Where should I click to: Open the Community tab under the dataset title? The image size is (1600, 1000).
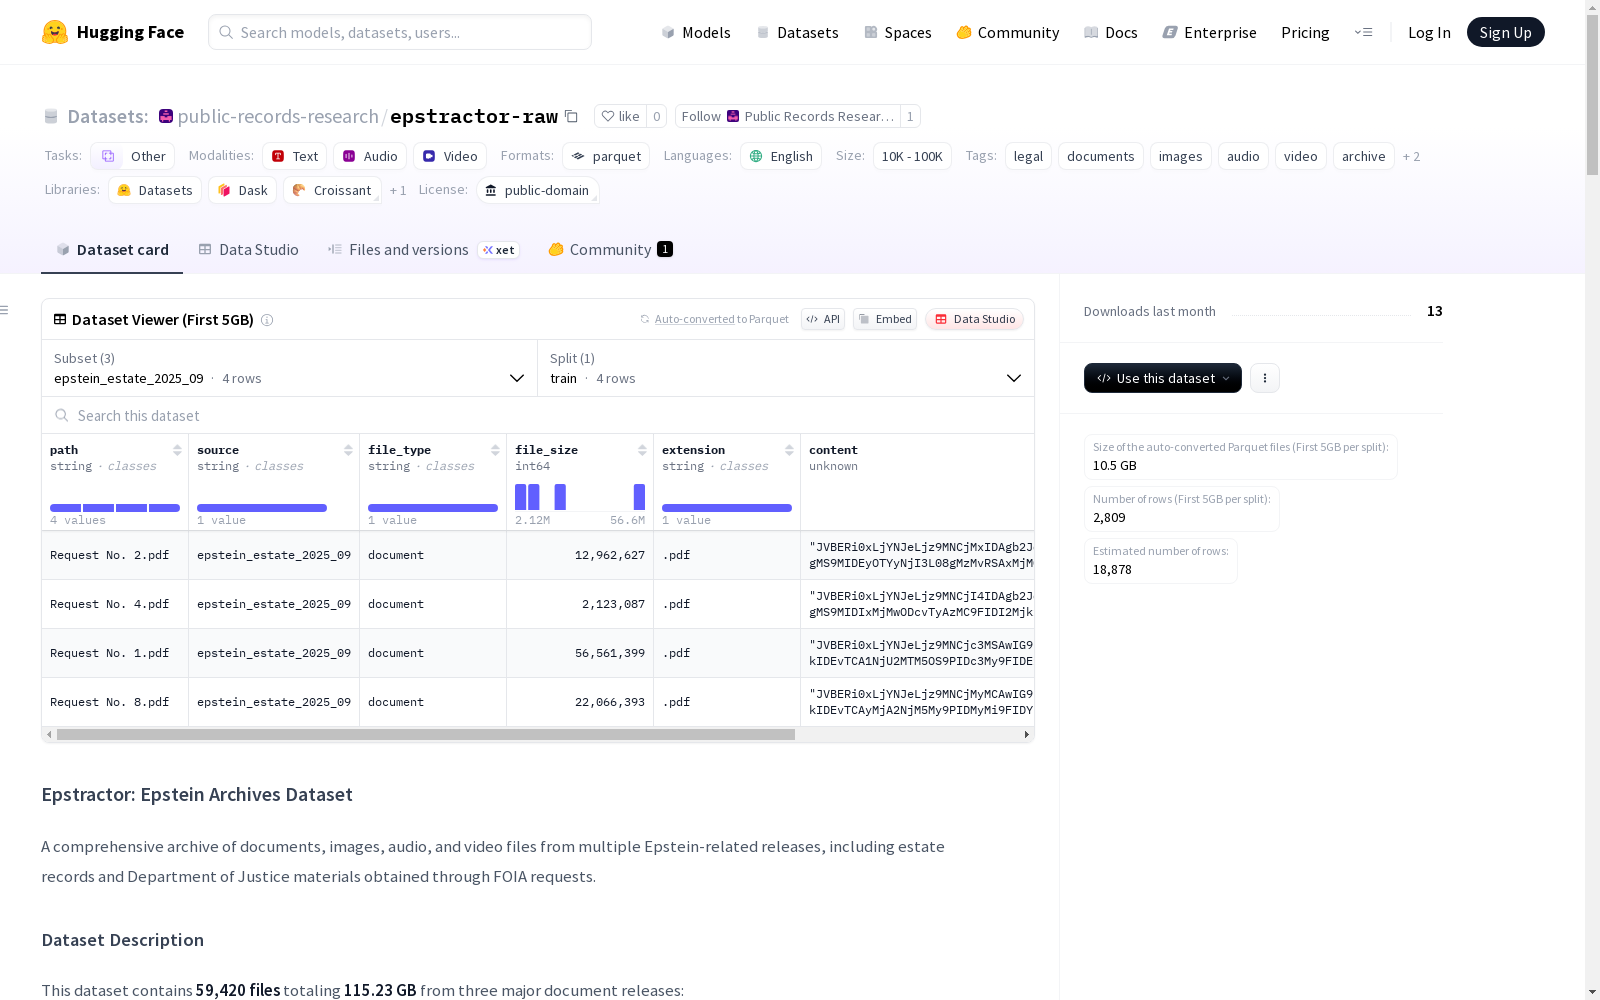click(x=610, y=250)
